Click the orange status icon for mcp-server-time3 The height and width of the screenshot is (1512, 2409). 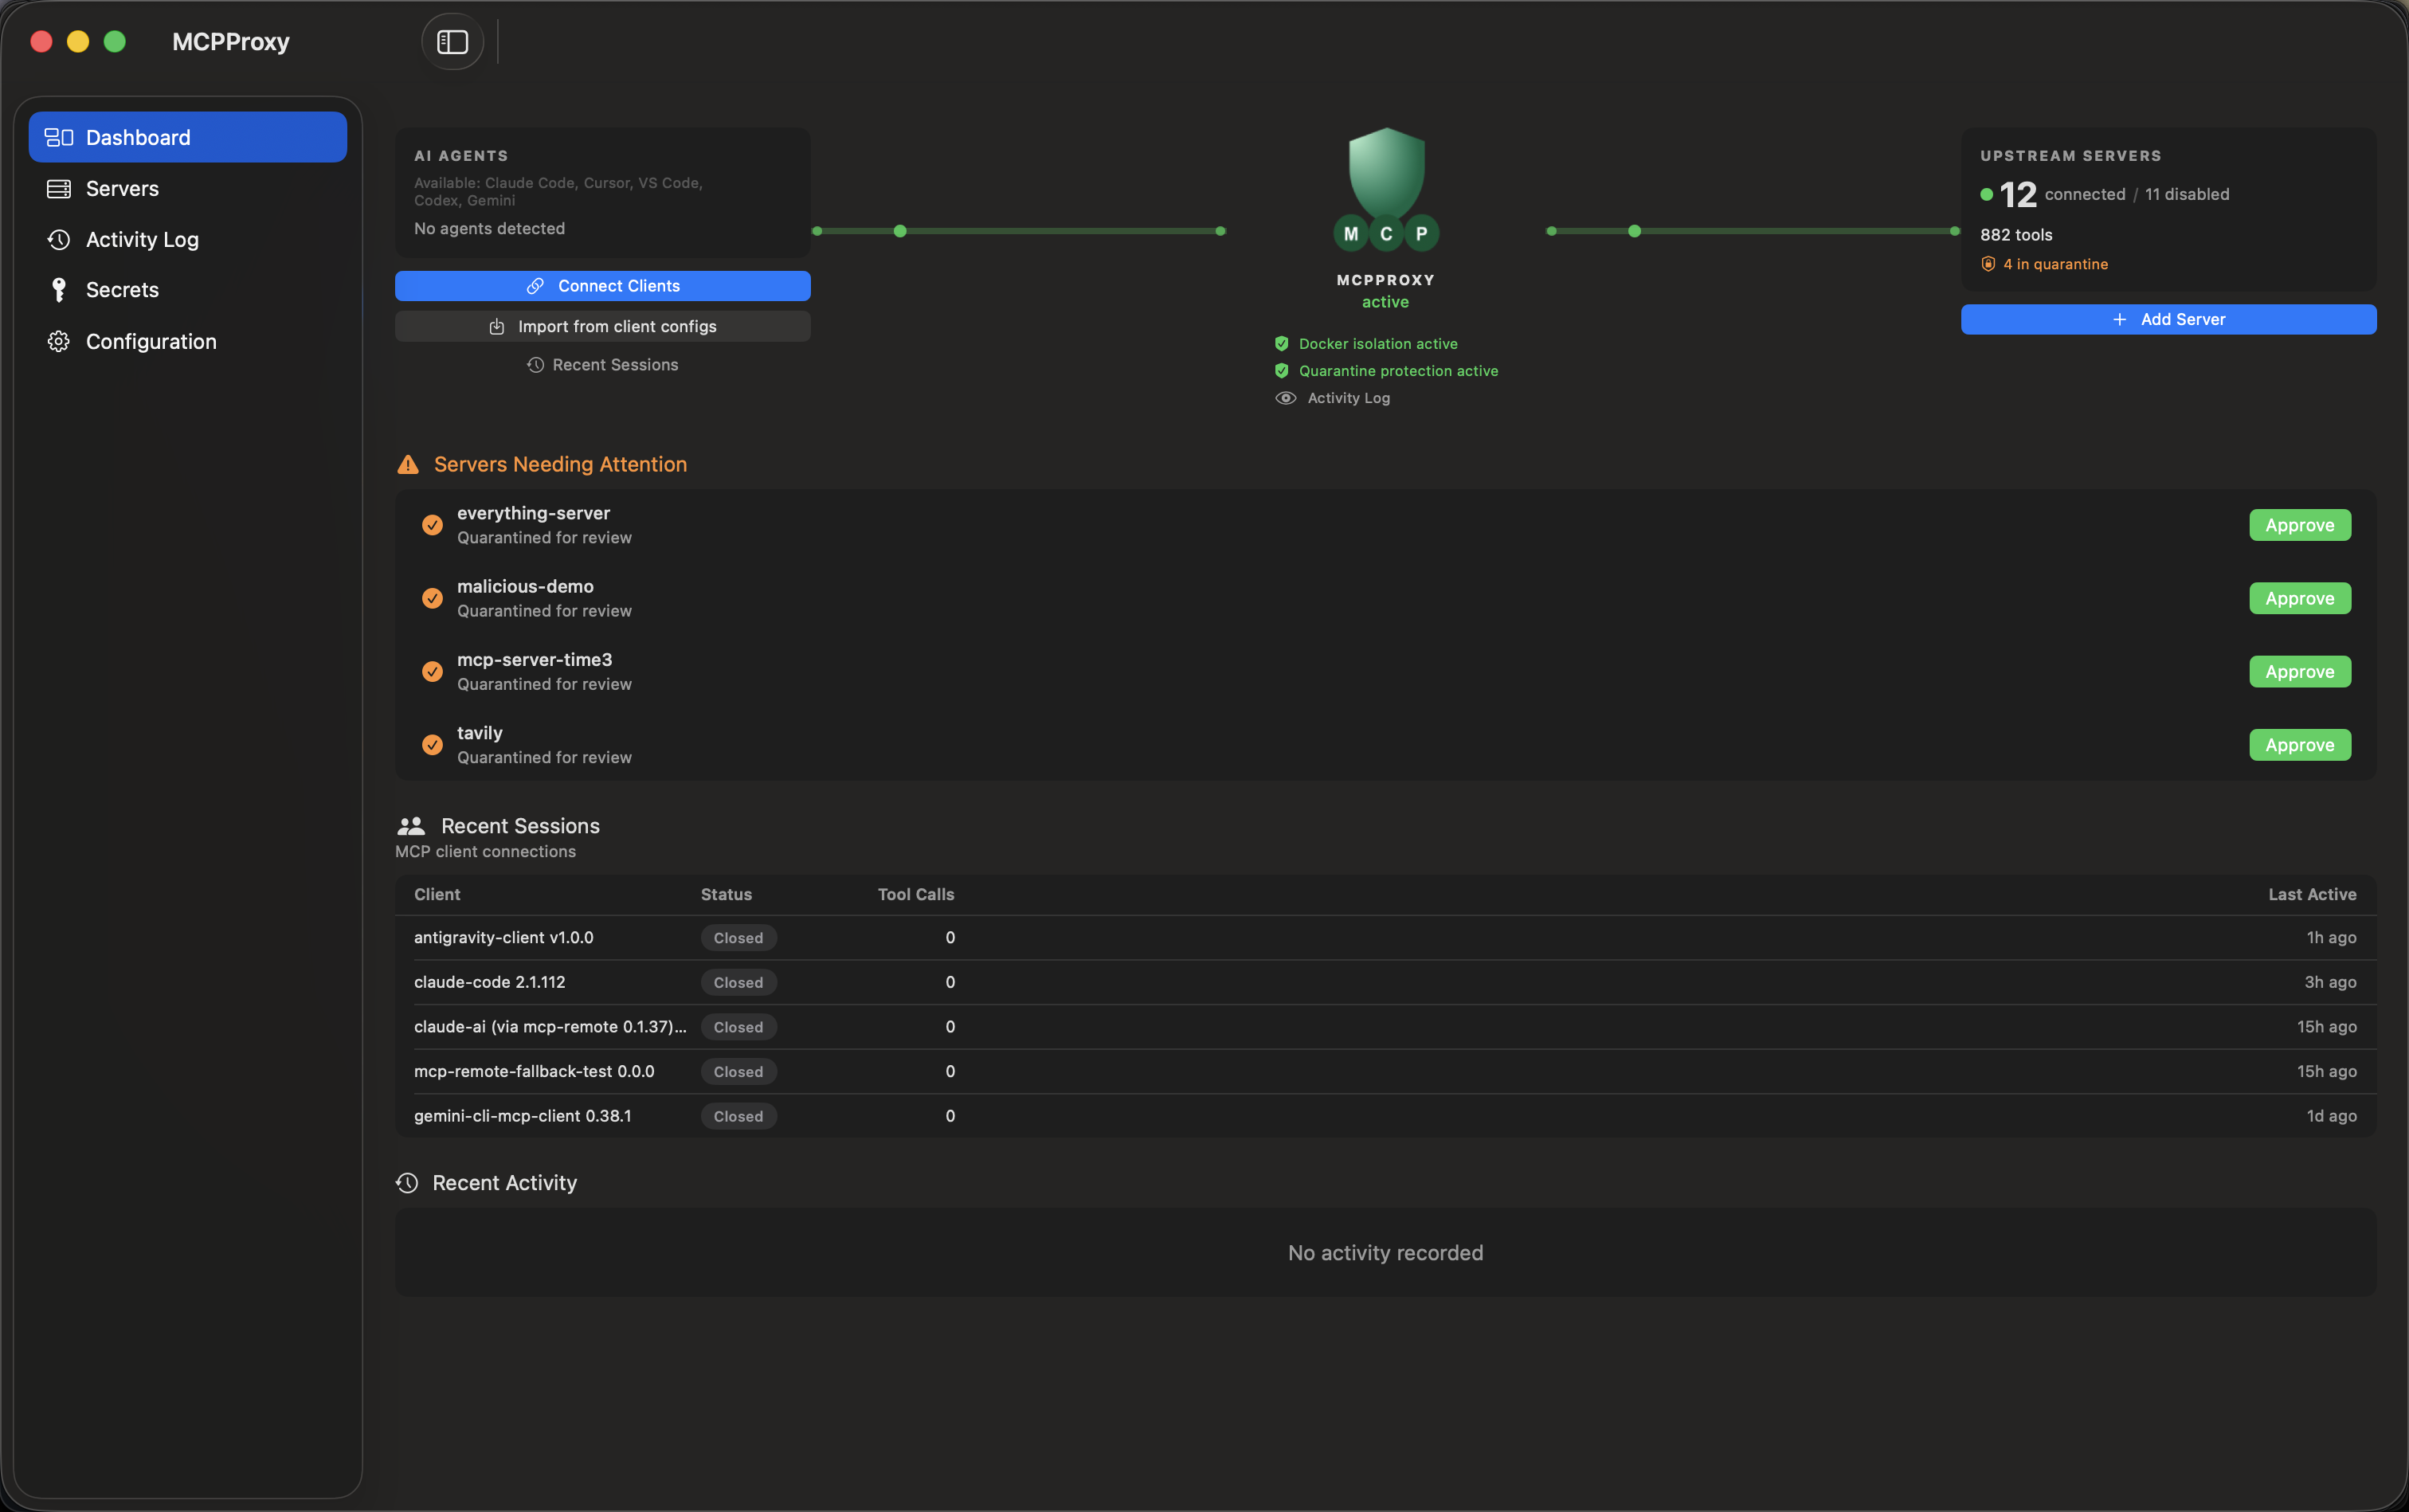(432, 671)
